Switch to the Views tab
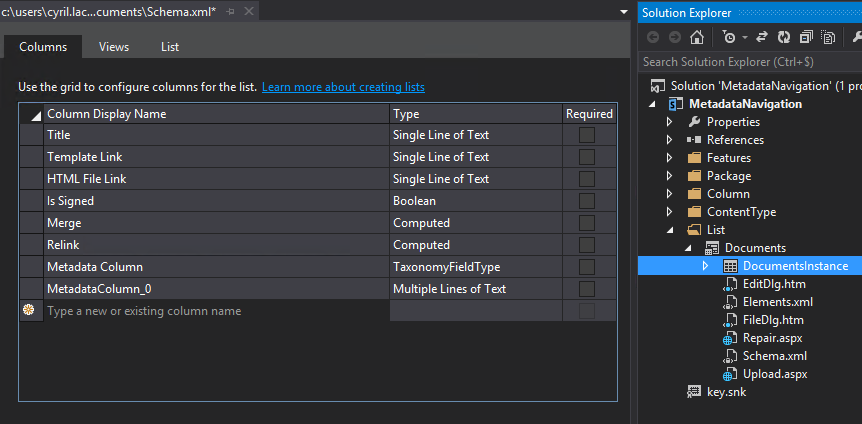The image size is (862, 424). [114, 47]
